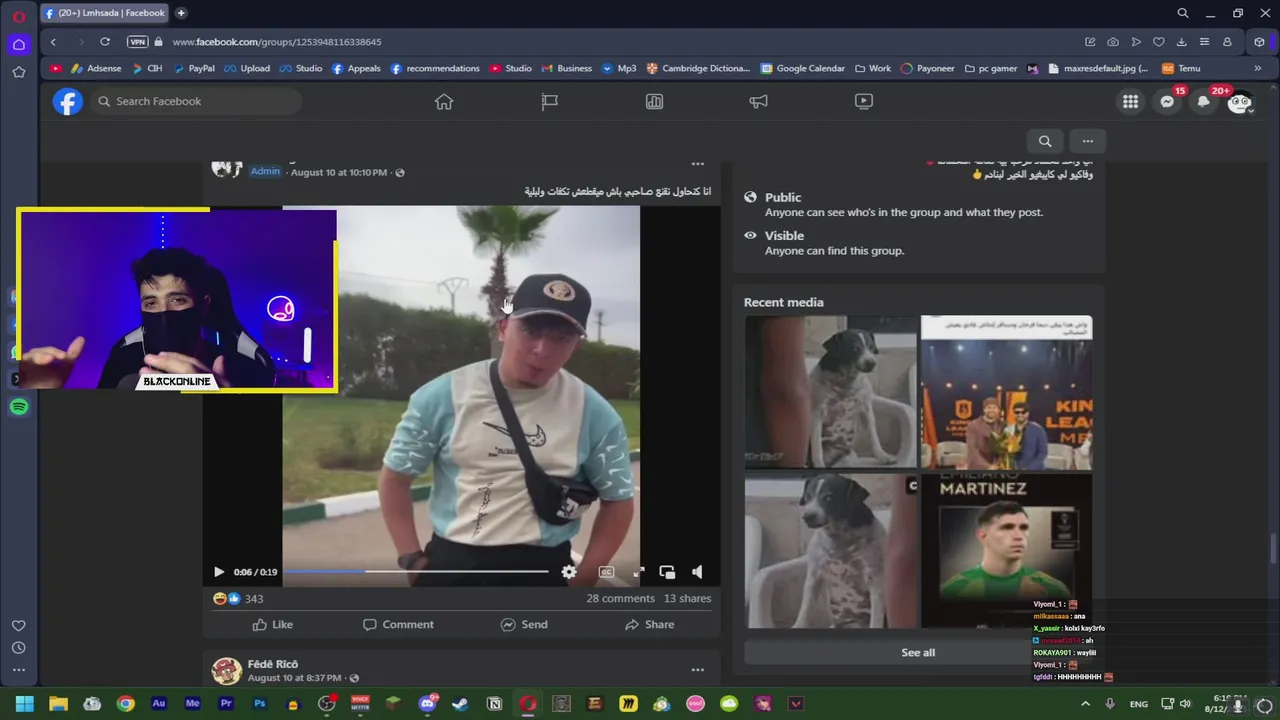Screen dimensions: 1280x720
Task: Seek on the video progress bar
Action: pos(416,572)
